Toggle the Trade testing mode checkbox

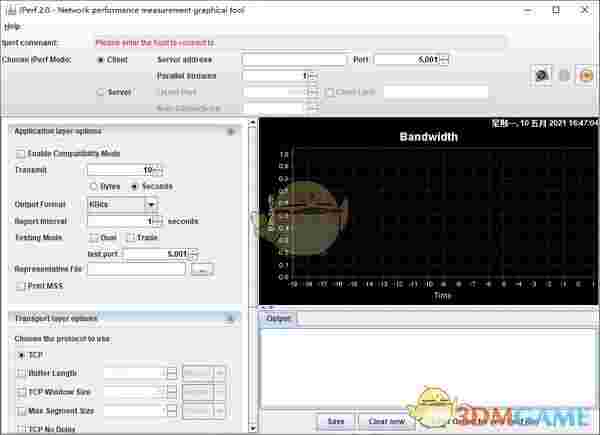[131, 238]
